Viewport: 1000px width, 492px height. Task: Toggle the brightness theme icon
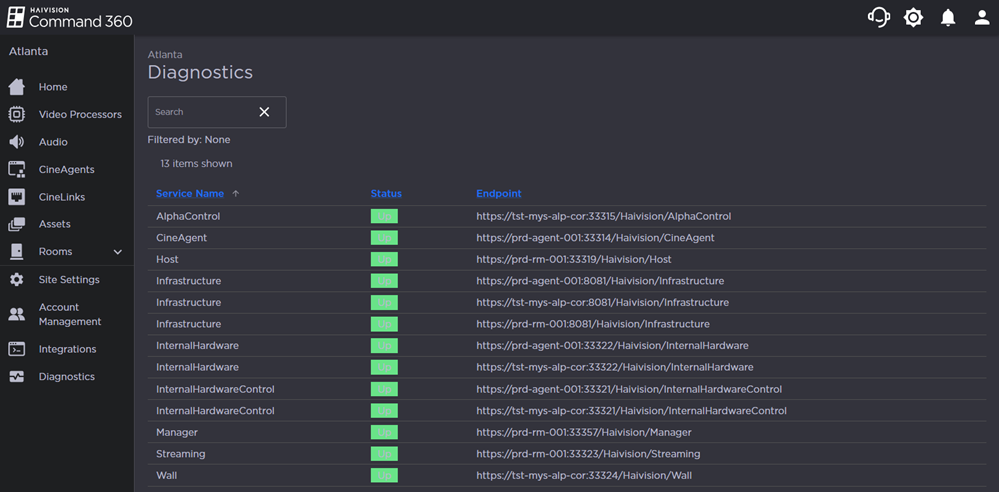(913, 17)
